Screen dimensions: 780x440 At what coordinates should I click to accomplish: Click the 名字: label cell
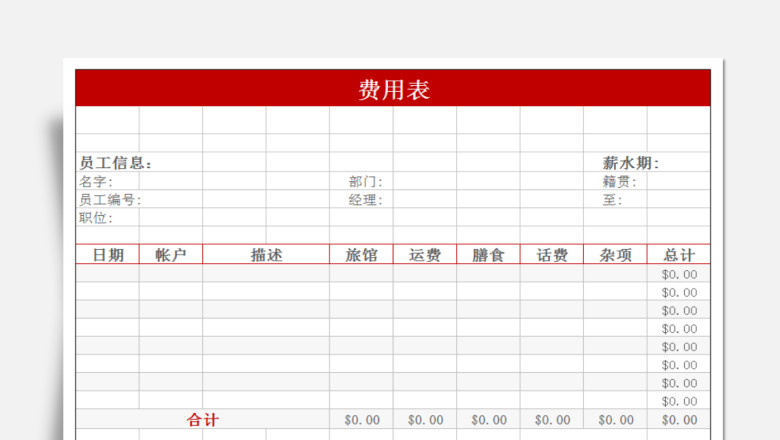tap(107, 181)
